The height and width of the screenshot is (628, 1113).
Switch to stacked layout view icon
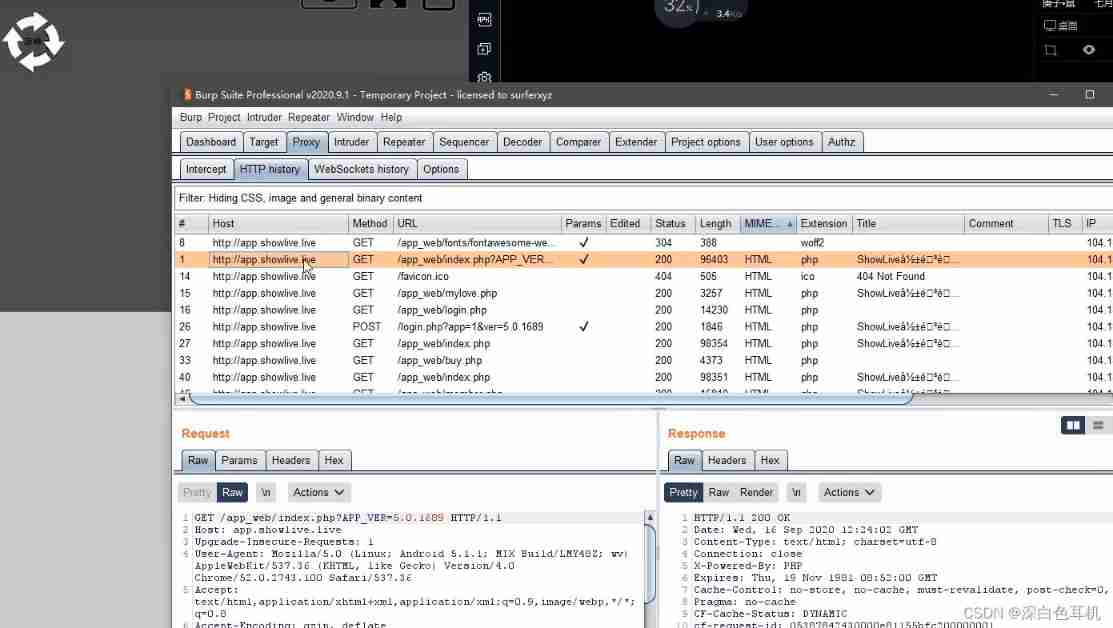[x=1098, y=425]
